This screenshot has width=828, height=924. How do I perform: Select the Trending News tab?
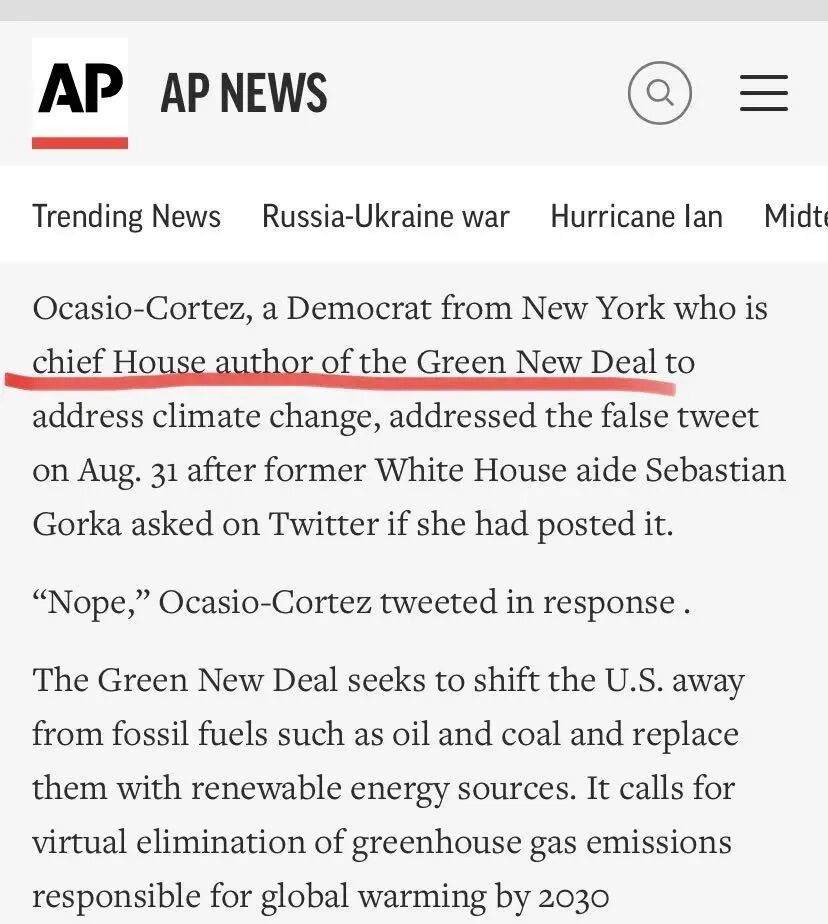126,216
